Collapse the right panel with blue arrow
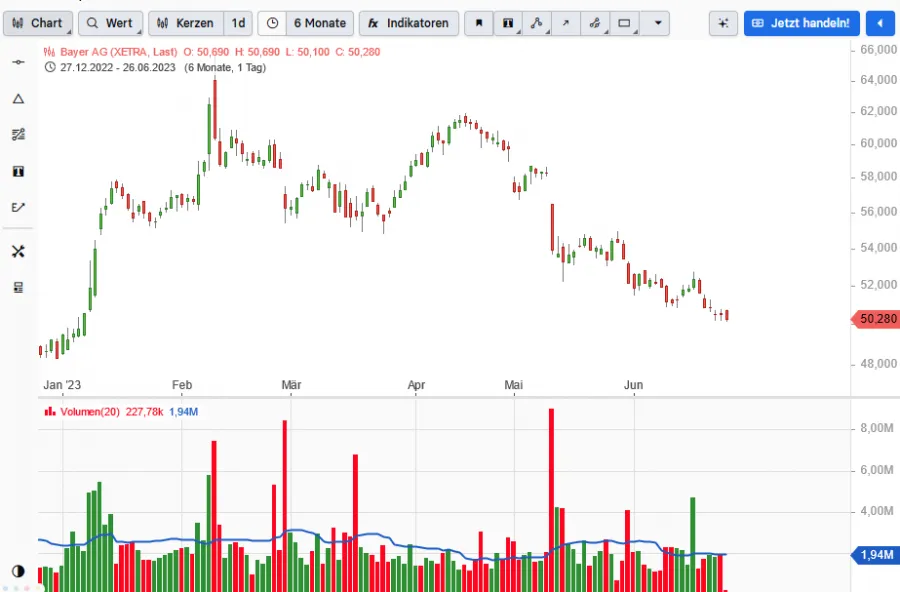900x592 pixels. point(879,23)
